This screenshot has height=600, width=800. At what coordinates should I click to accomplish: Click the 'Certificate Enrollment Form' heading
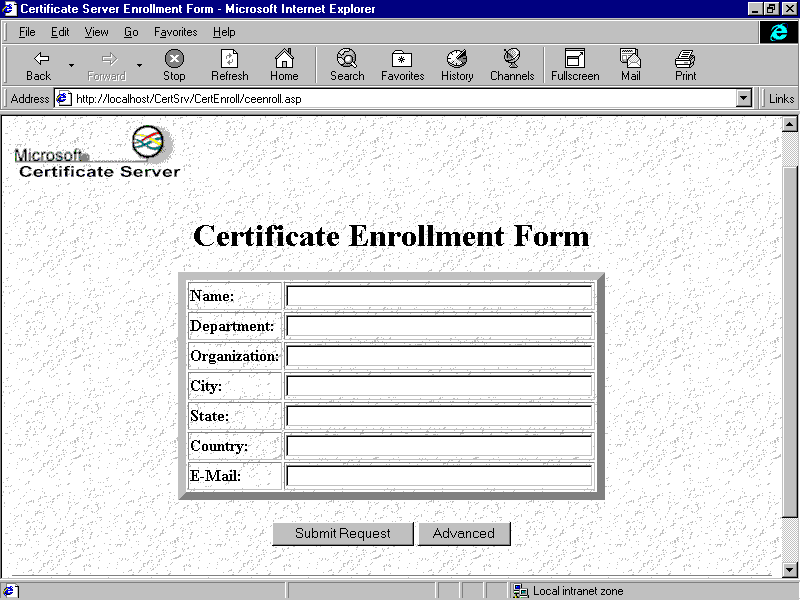pyautogui.click(x=391, y=236)
